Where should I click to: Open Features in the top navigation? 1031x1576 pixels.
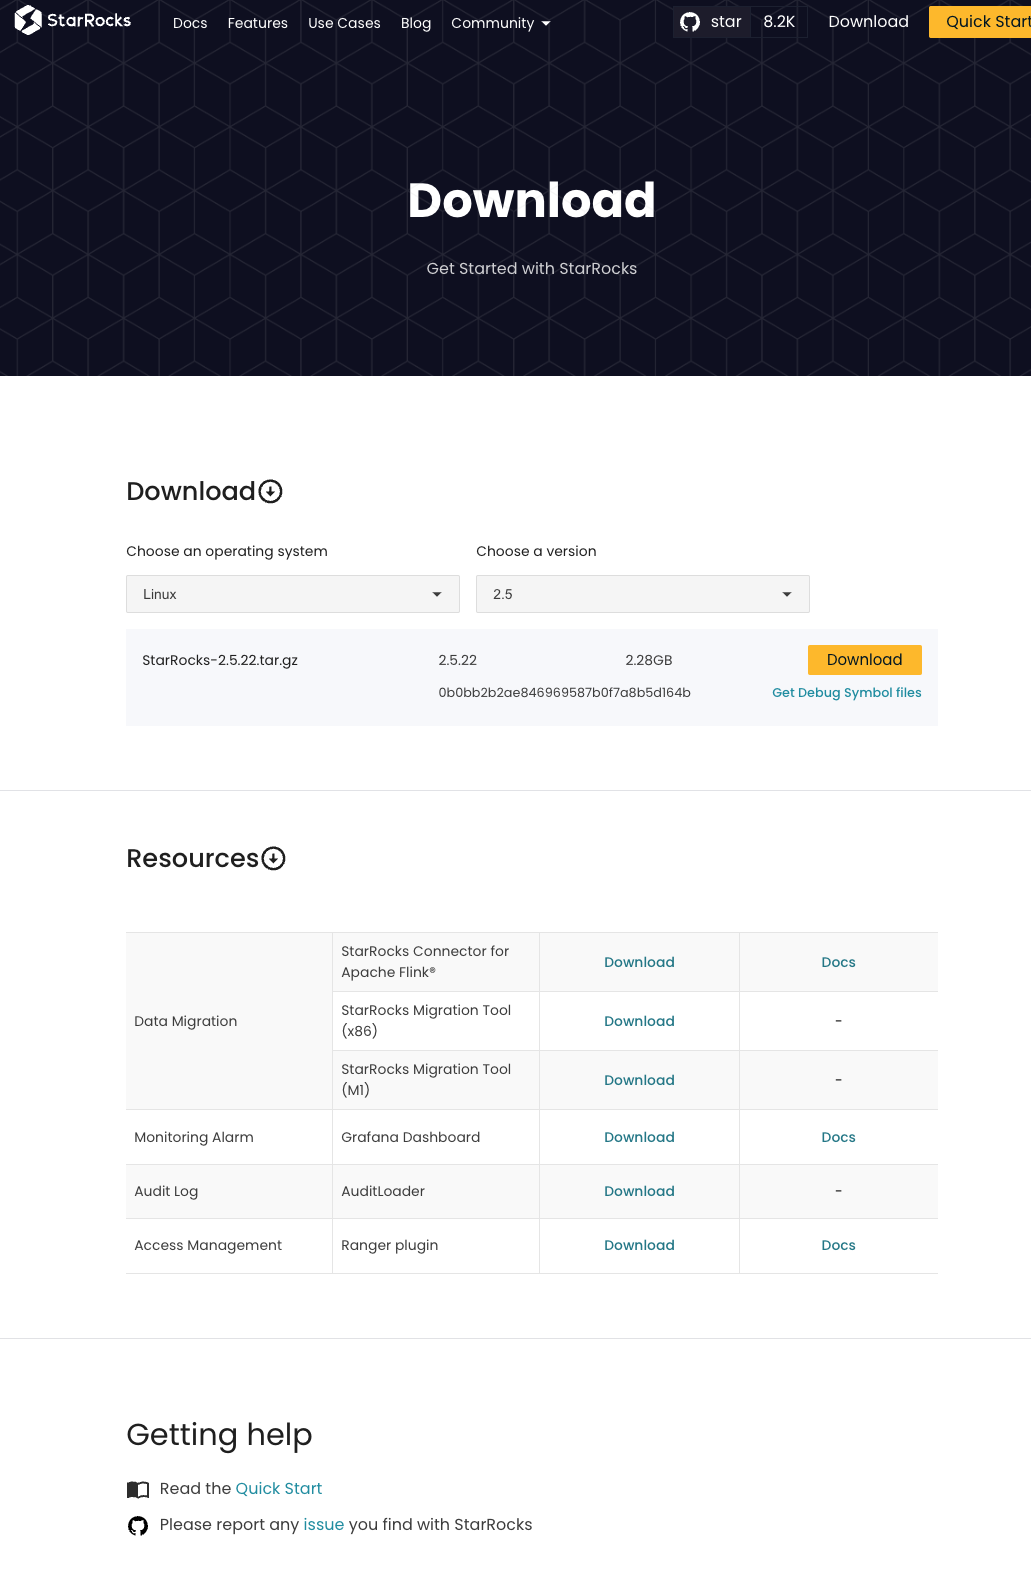click(x=258, y=23)
